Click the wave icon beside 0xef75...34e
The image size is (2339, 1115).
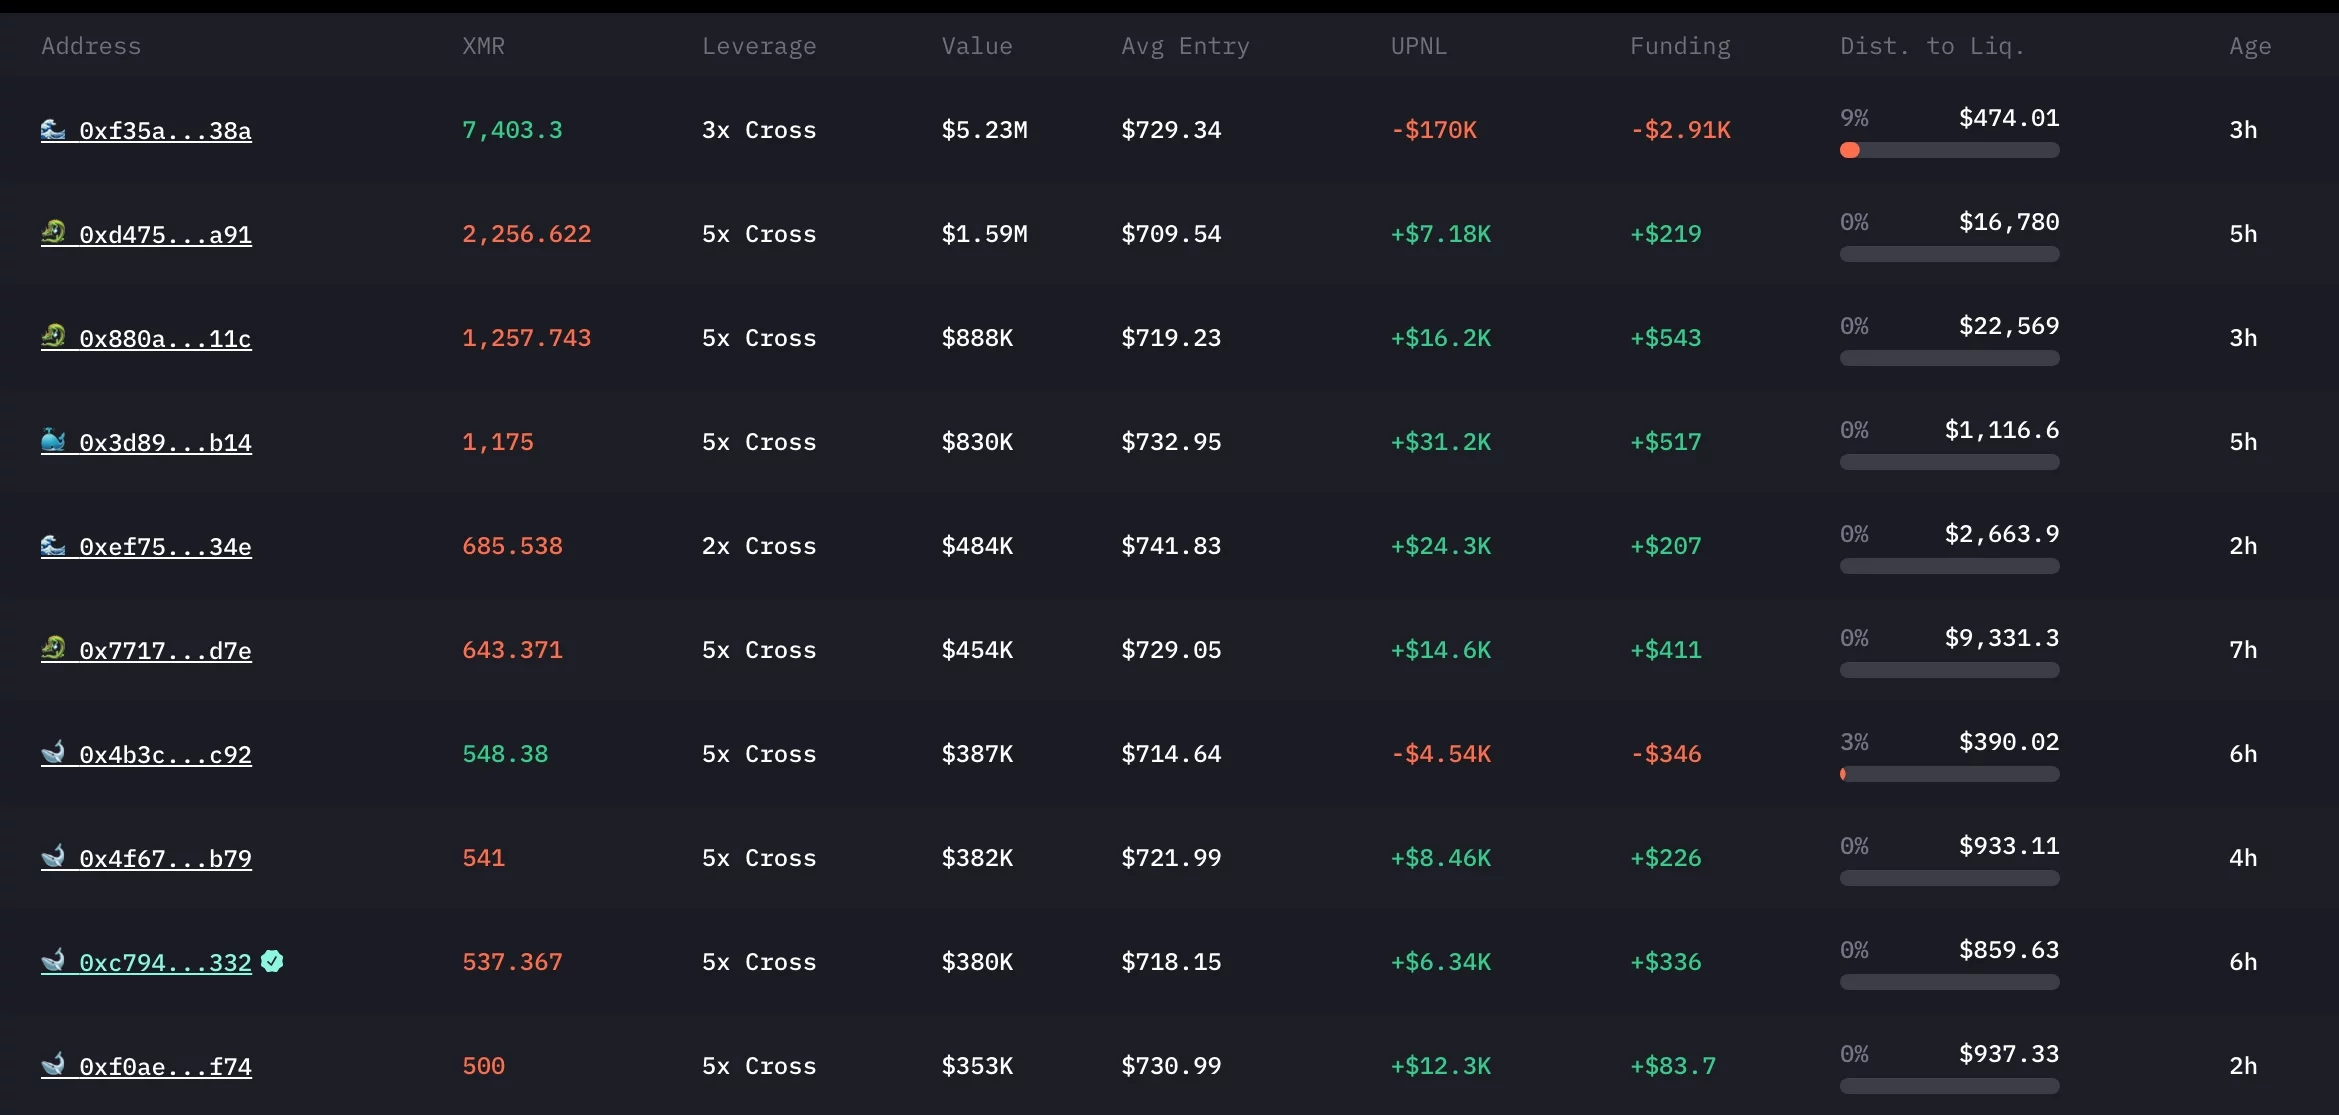point(53,545)
